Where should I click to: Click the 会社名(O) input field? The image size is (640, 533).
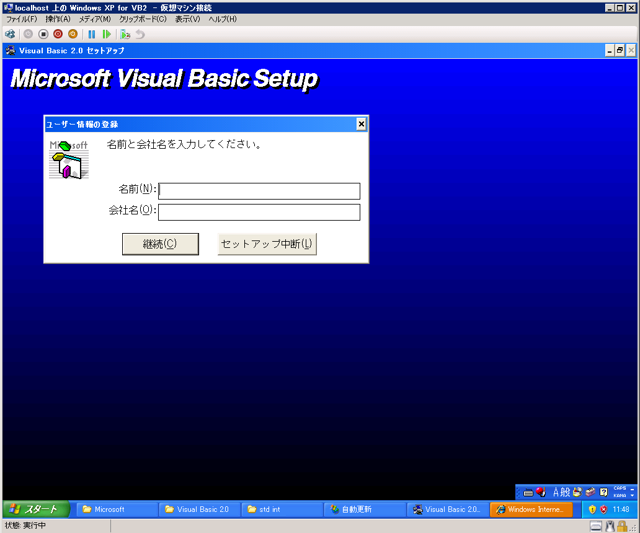(x=259, y=212)
